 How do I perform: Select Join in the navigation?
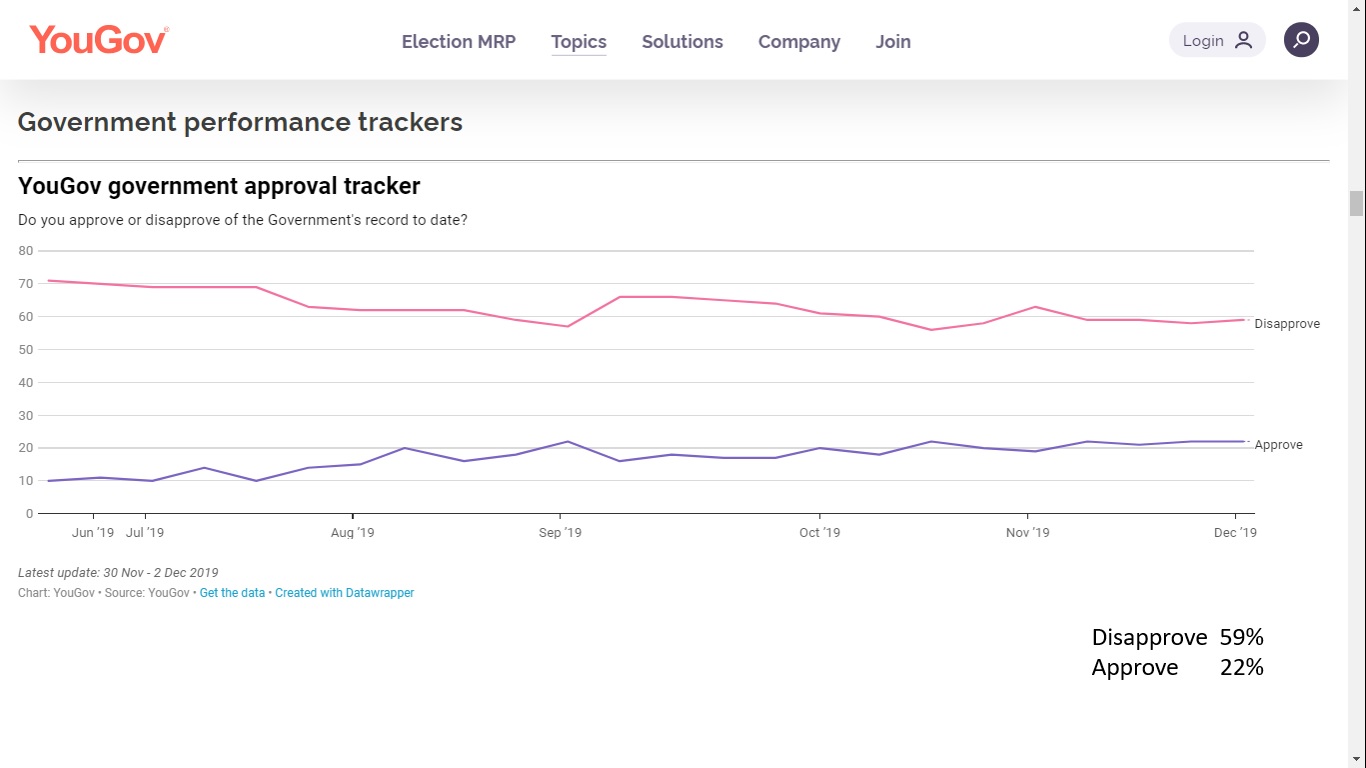point(893,41)
